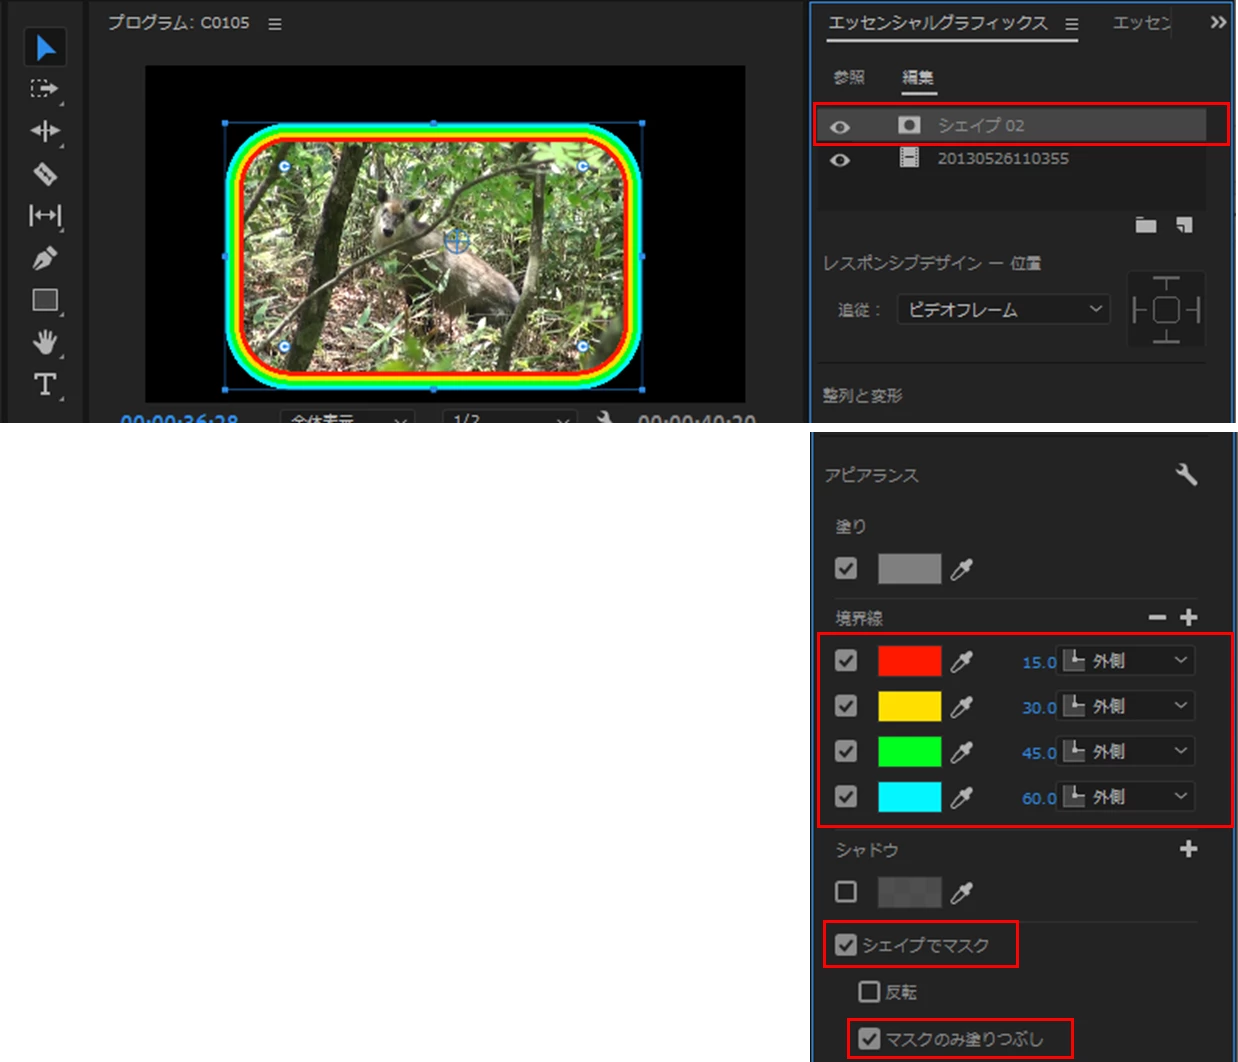Image resolution: width=1238 pixels, height=1062 pixels.
Task: Open appearance wrench settings in アピアランス
Action: tap(1187, 474)
